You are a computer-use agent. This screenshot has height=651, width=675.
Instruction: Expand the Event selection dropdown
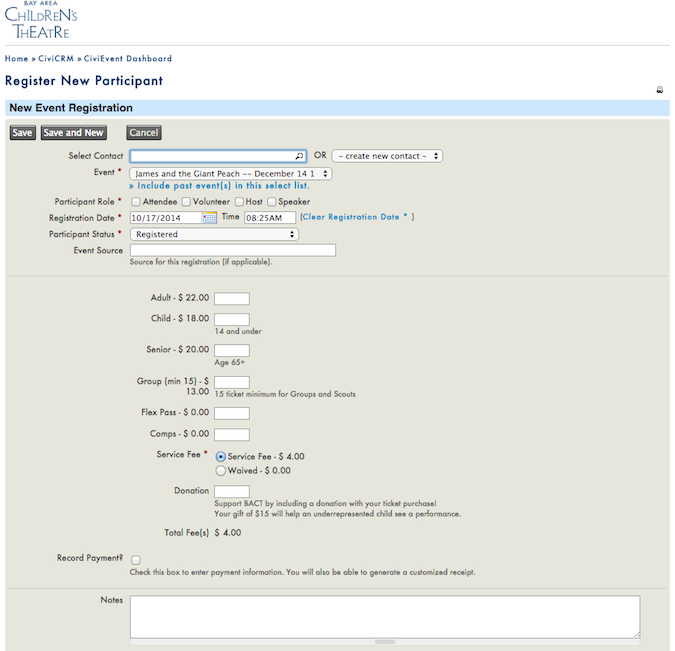click(230, 173)
